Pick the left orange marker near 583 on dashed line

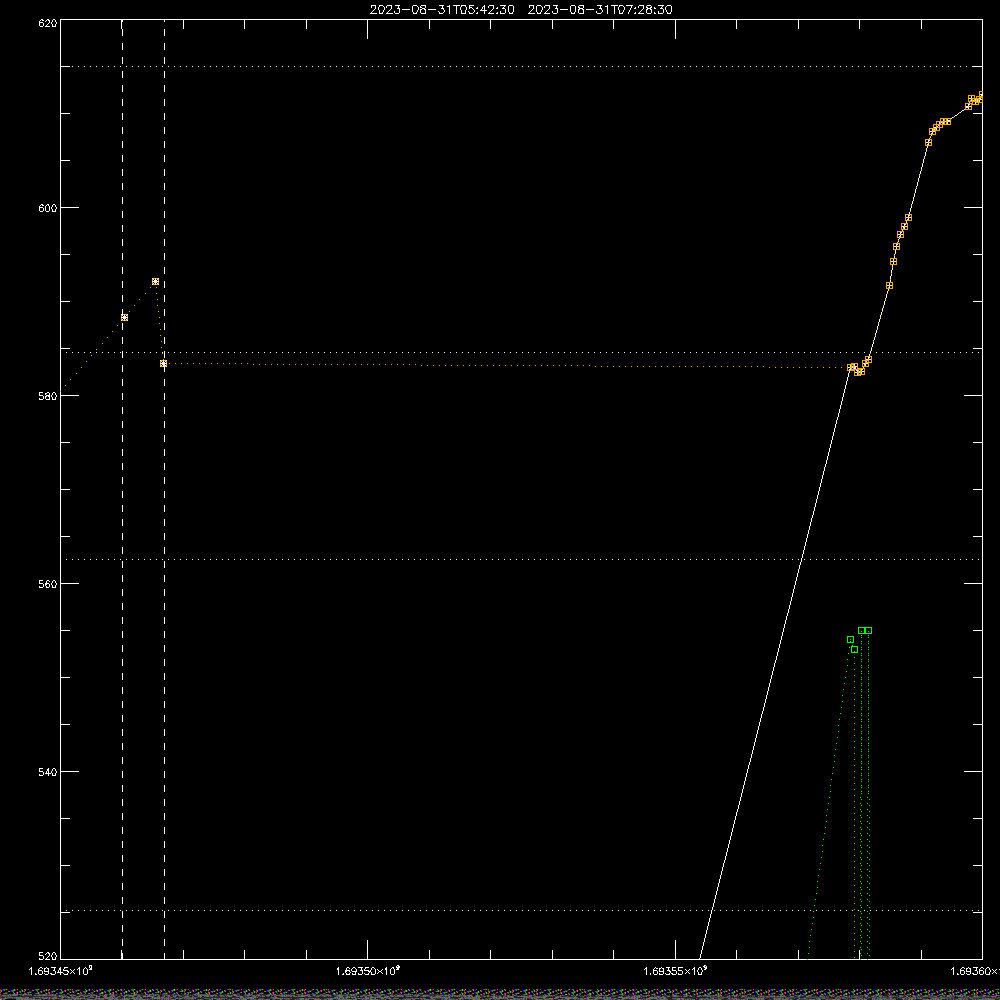[163, 364]
